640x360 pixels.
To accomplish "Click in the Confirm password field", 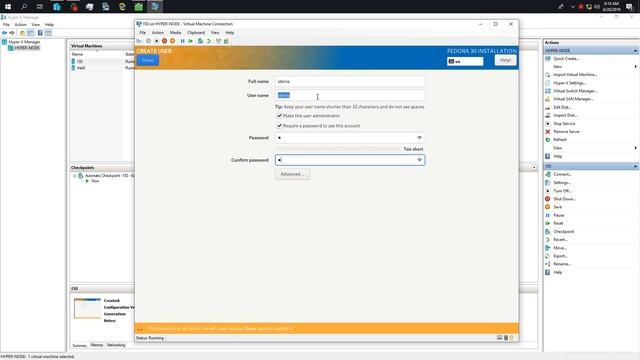I will [x=350, y=160].
